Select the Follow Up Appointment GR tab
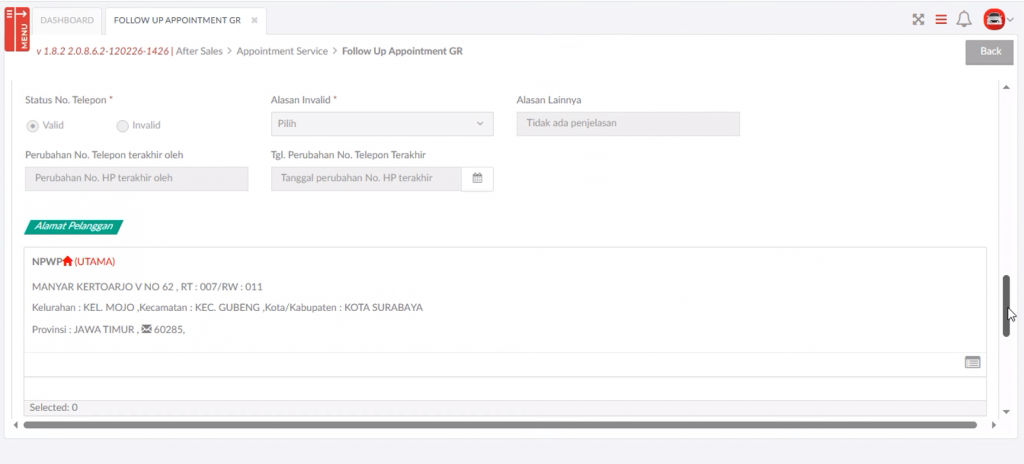The image size is (1024, 464). tap(177, 20)
